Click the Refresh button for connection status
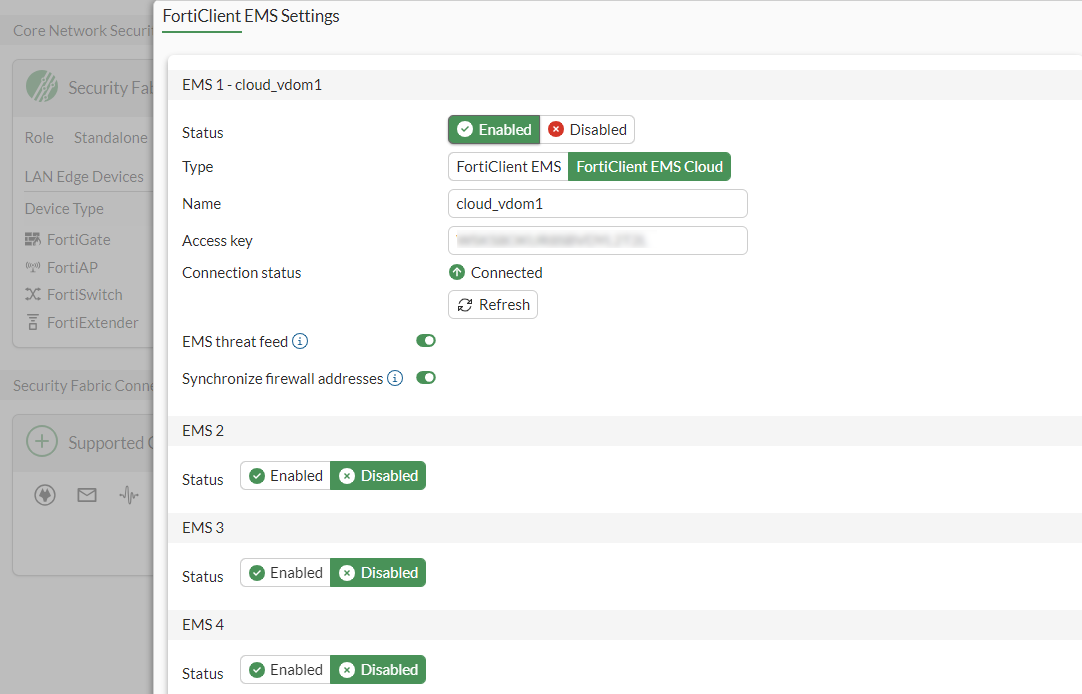Image resolution: width=1082 pixels, height=694 pixels. [x=492, y=305]
